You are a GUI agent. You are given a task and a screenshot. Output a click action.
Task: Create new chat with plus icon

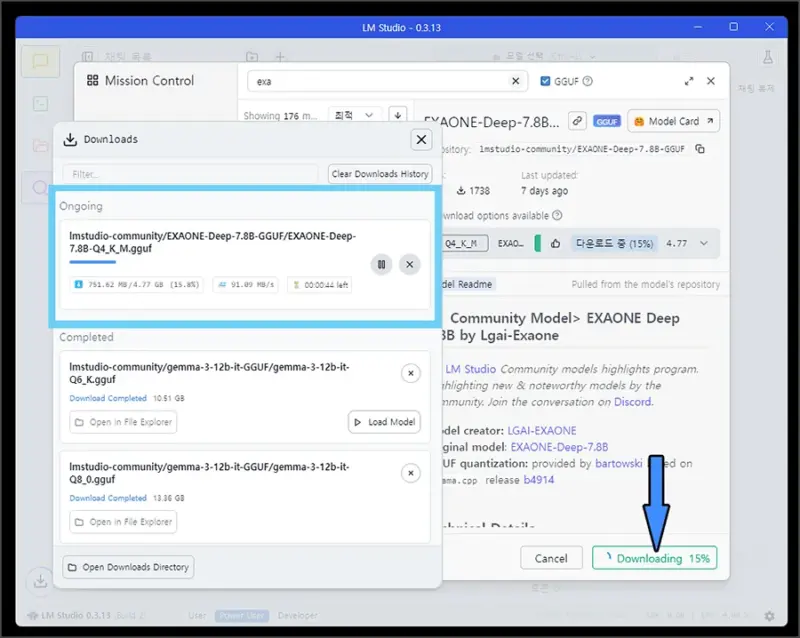280,56
